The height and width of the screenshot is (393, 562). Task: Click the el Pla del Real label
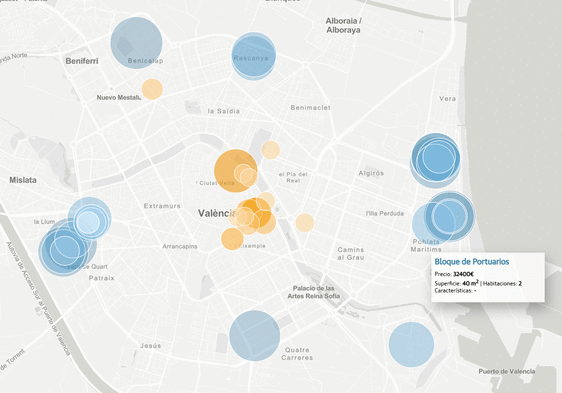click(293, 177)
